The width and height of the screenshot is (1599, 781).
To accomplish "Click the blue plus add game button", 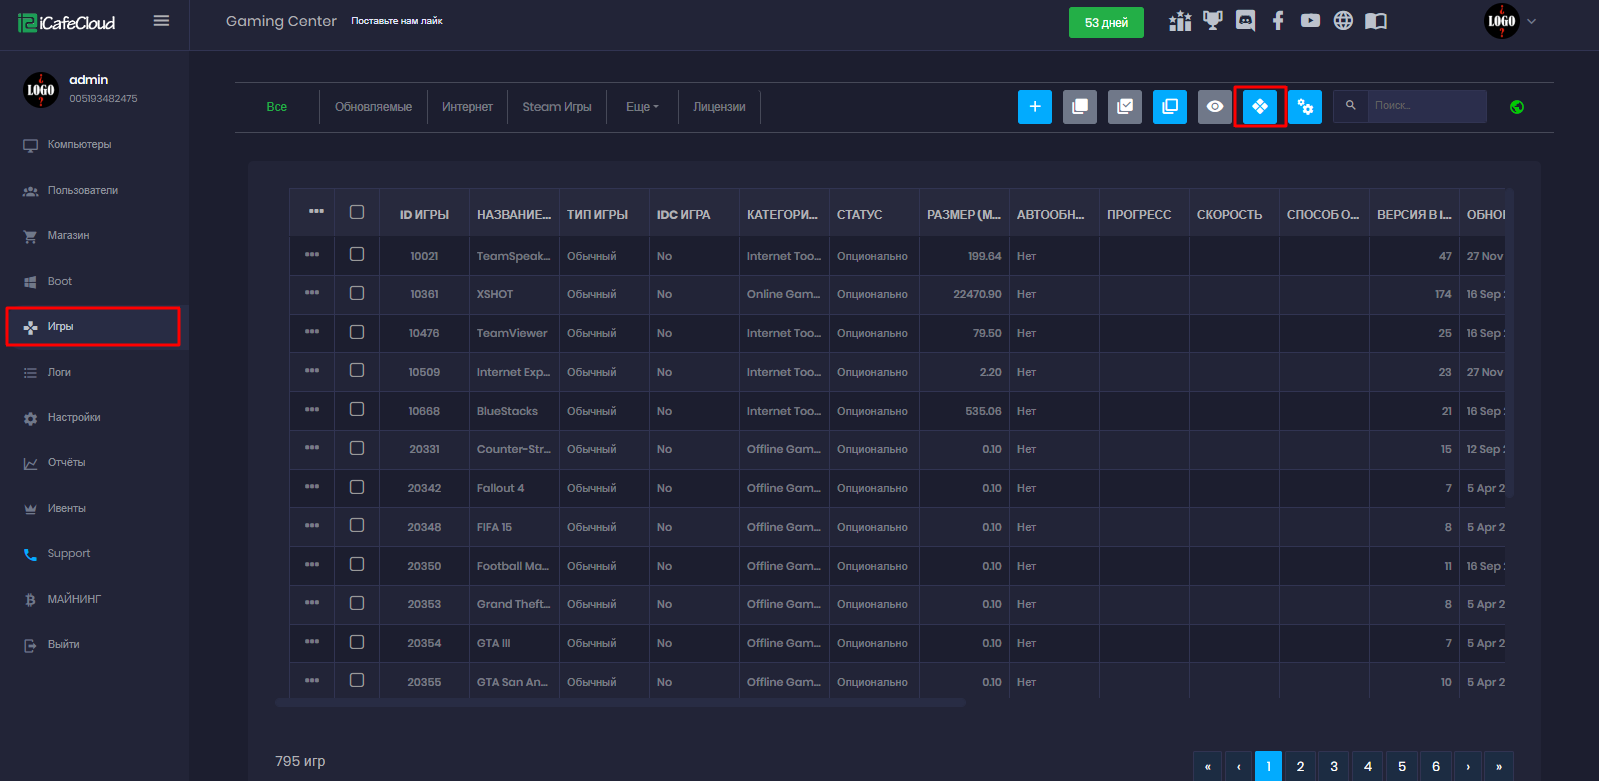I will click(1035, 107).
